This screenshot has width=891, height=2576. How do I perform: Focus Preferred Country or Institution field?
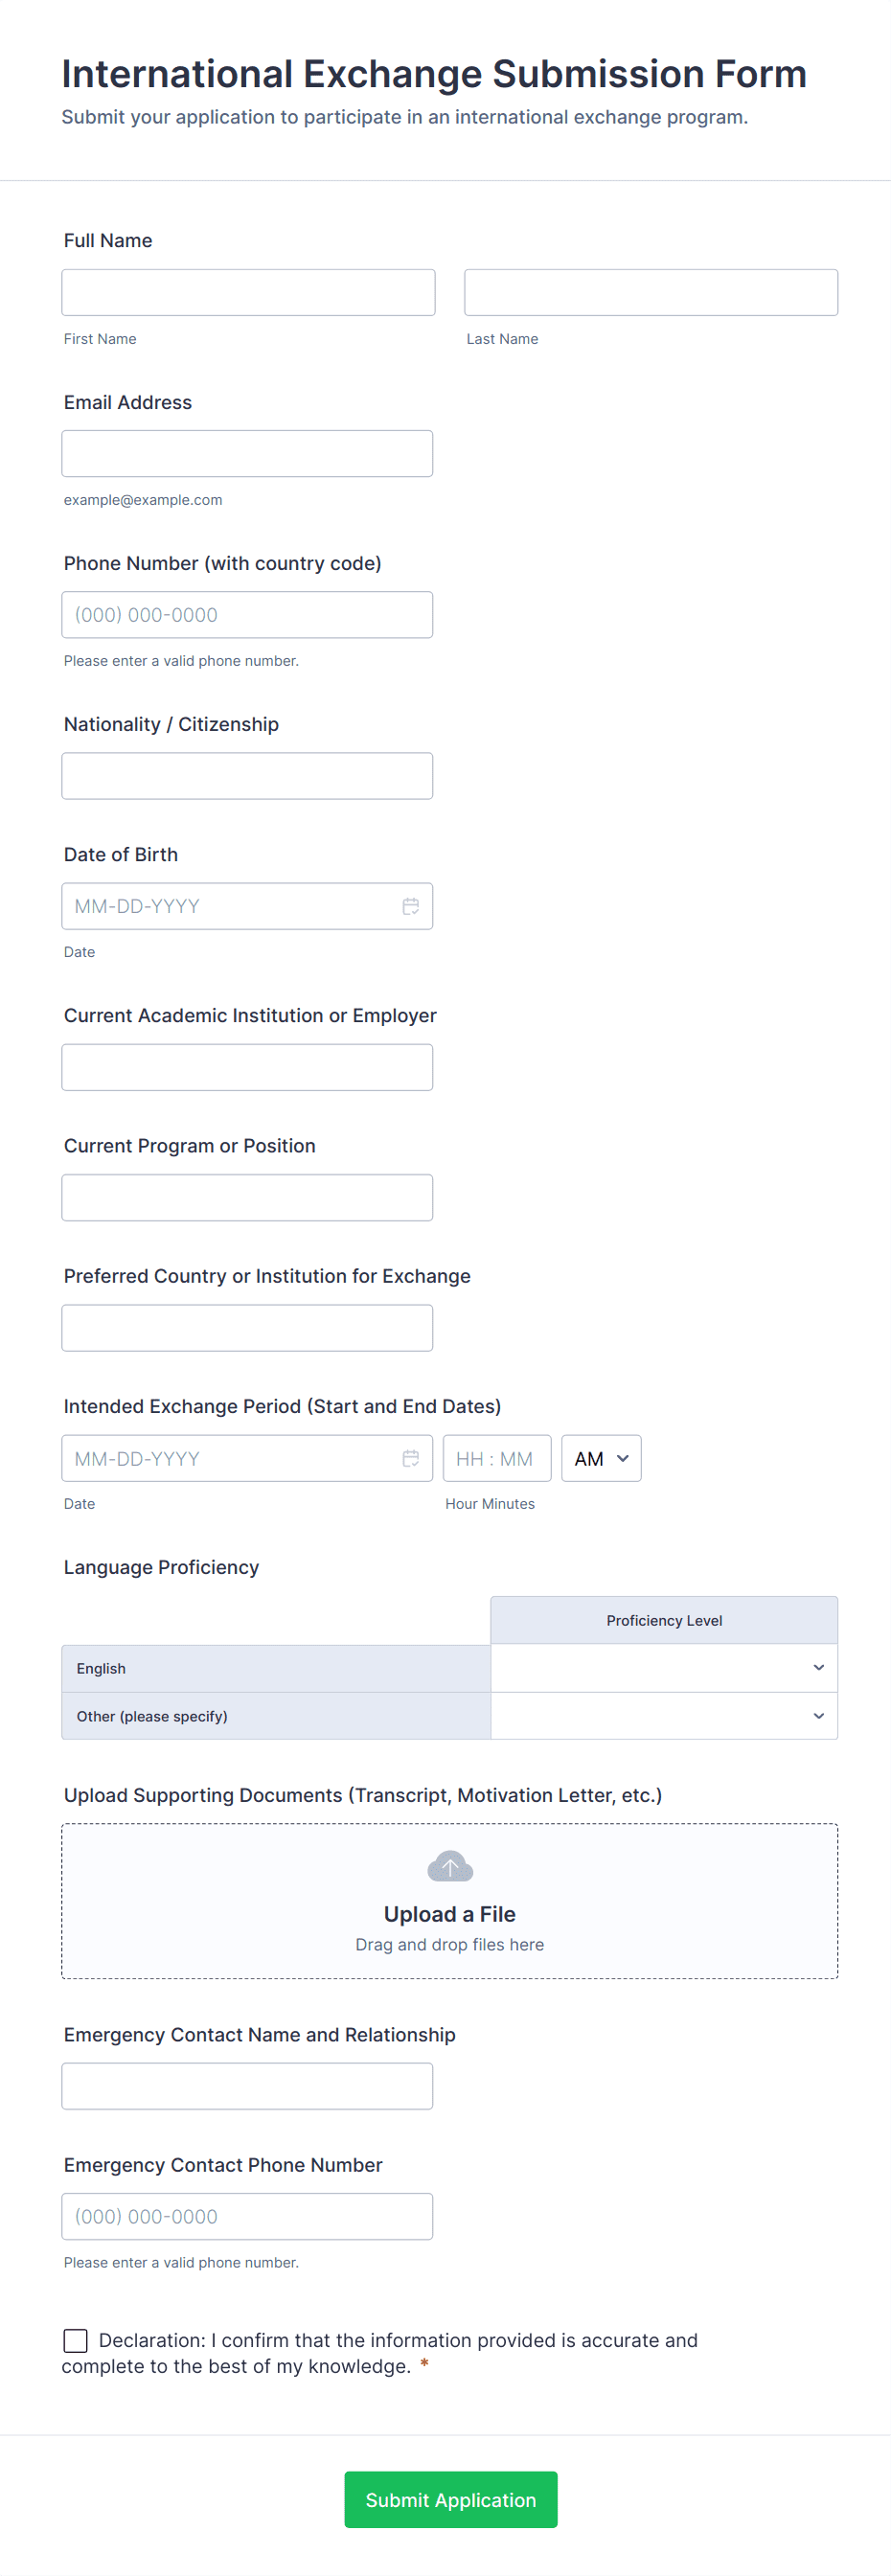[x=247, y=1327]
